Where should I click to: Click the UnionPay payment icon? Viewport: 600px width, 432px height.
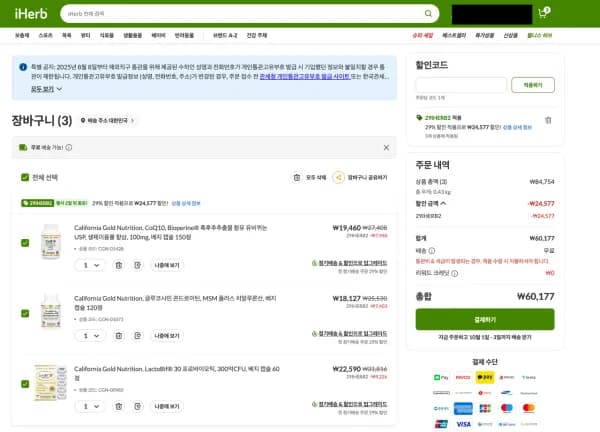tap(441, 424)
